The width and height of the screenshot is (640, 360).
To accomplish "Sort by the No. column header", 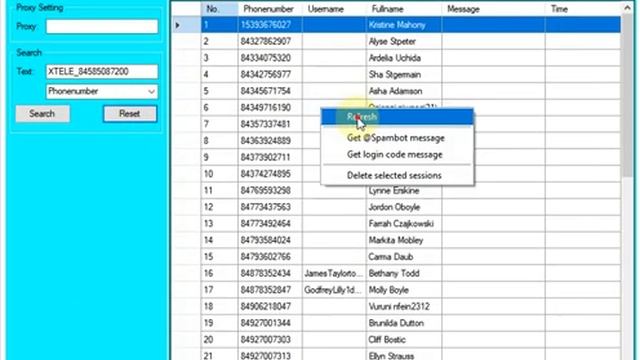I will (219, 9).
